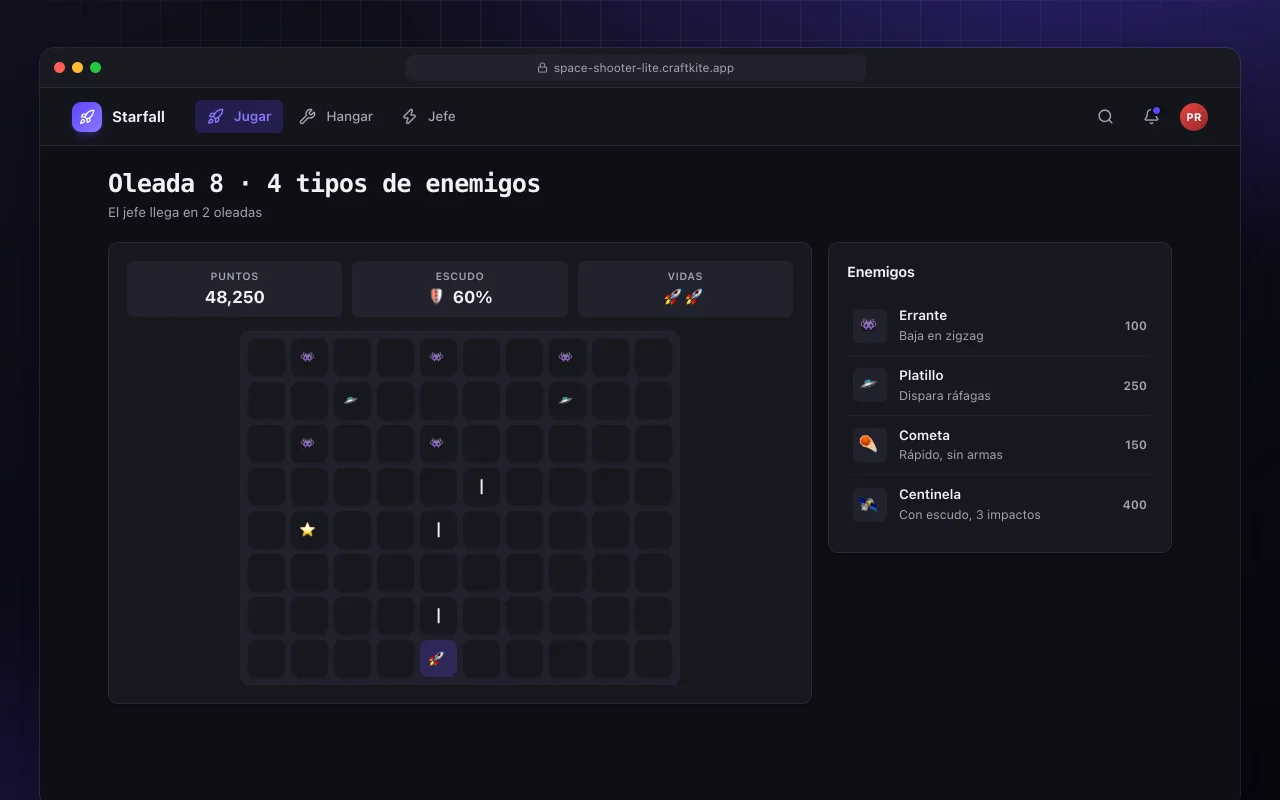Screen dimensions: 1280x800
Task: Click the 250 point value for Platillo
Action: tap(1135, 386)
